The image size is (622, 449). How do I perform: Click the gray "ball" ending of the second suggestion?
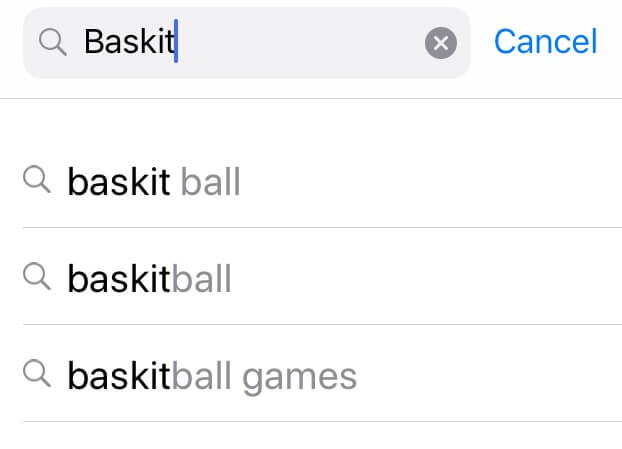click(x=201, y=279)
